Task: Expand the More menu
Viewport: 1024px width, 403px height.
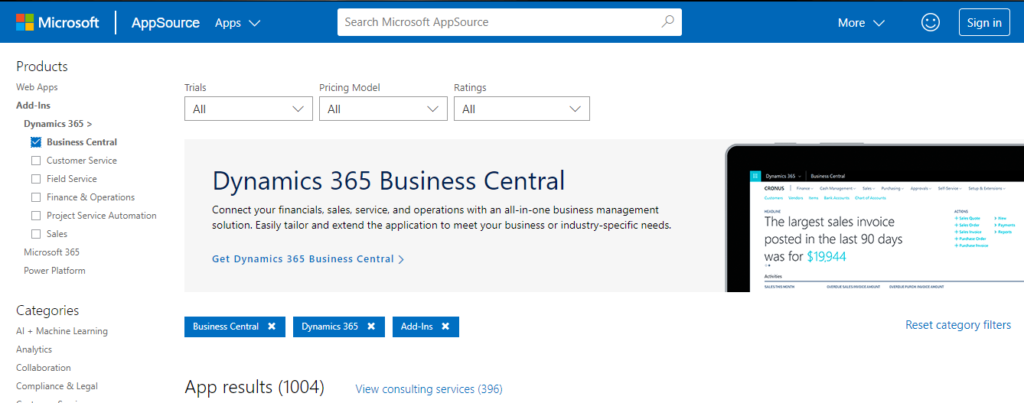Action: pyautogui.click(x=861, y=22)
